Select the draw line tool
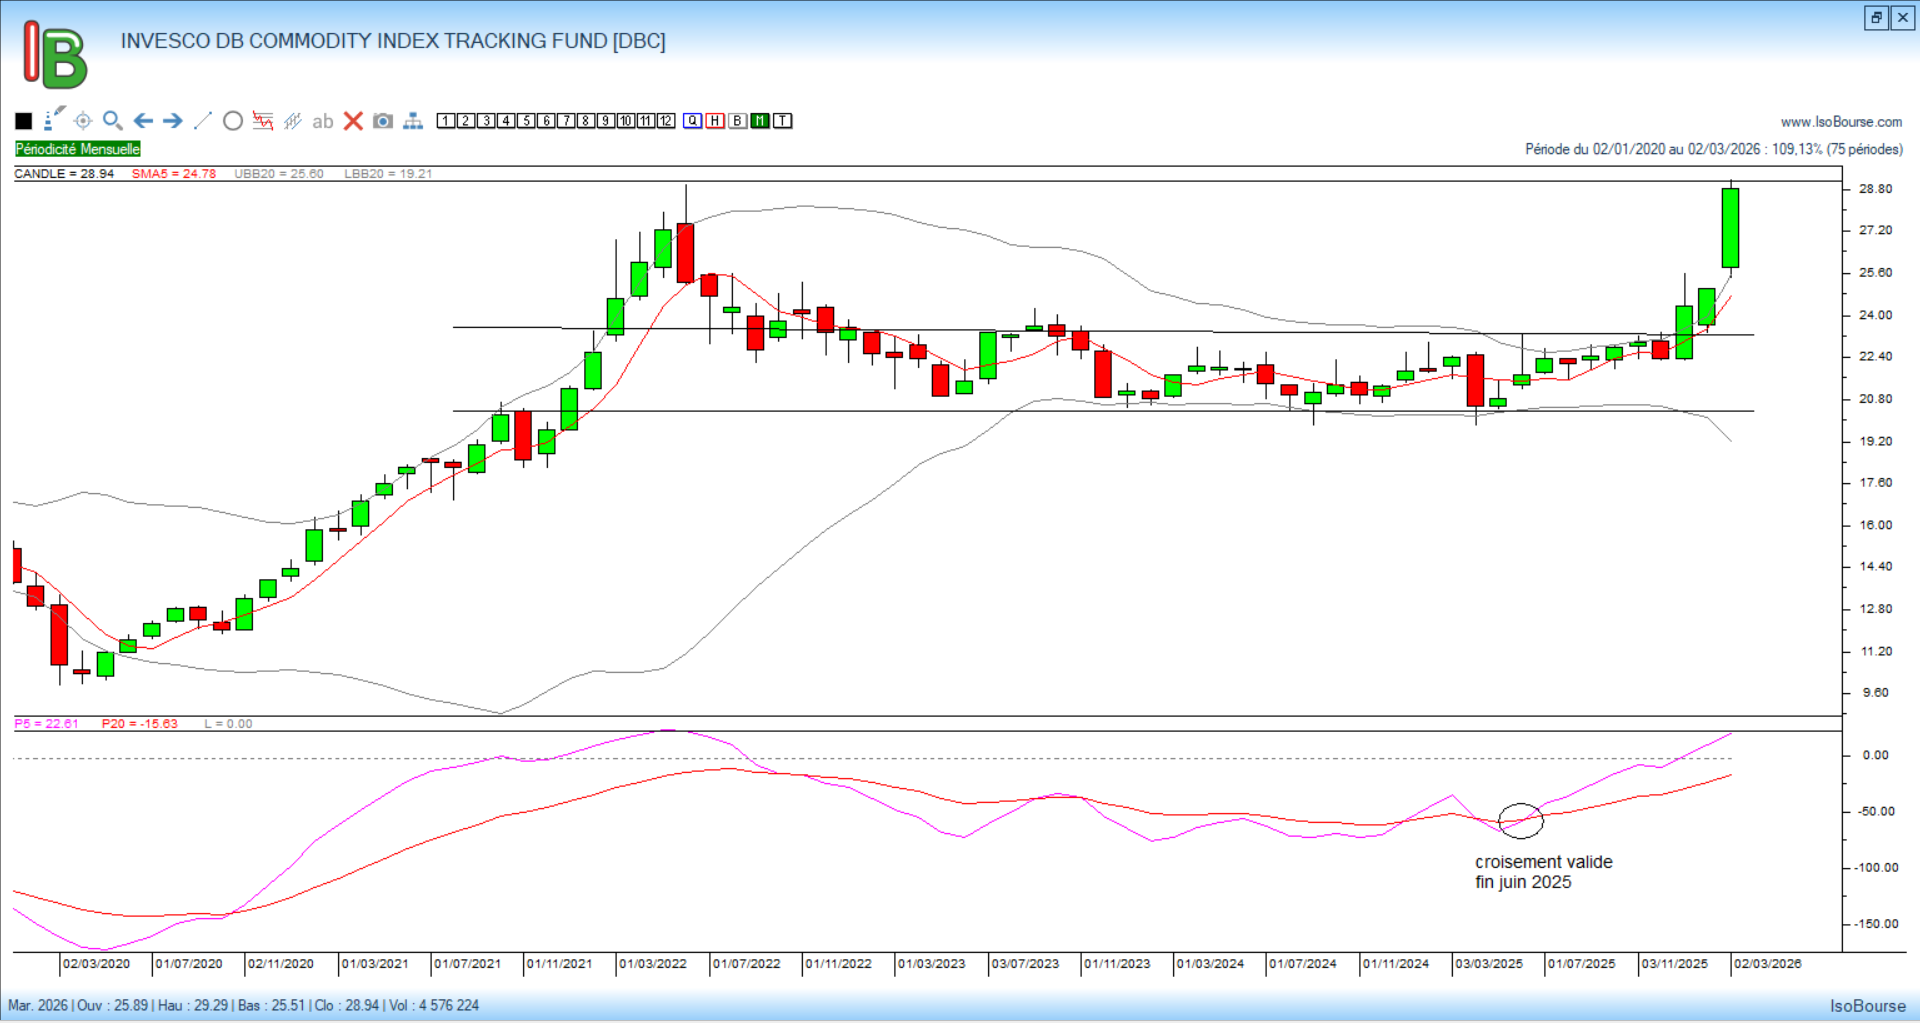The width and height of the screenshot is (1920, 1023). [x=203, y=121]
